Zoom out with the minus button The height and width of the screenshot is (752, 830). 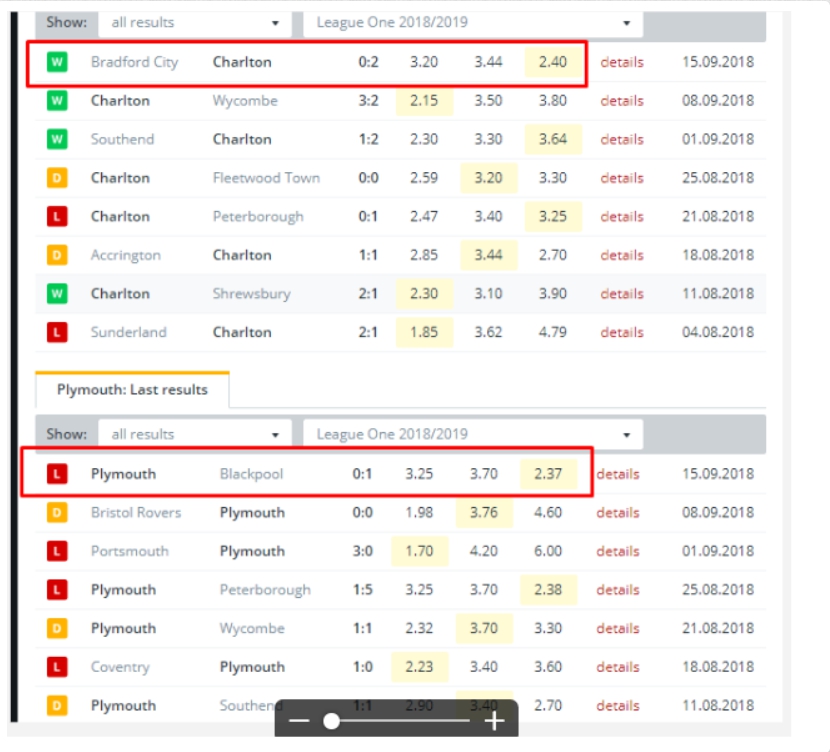pyautogui.click(x=299, y=721)
